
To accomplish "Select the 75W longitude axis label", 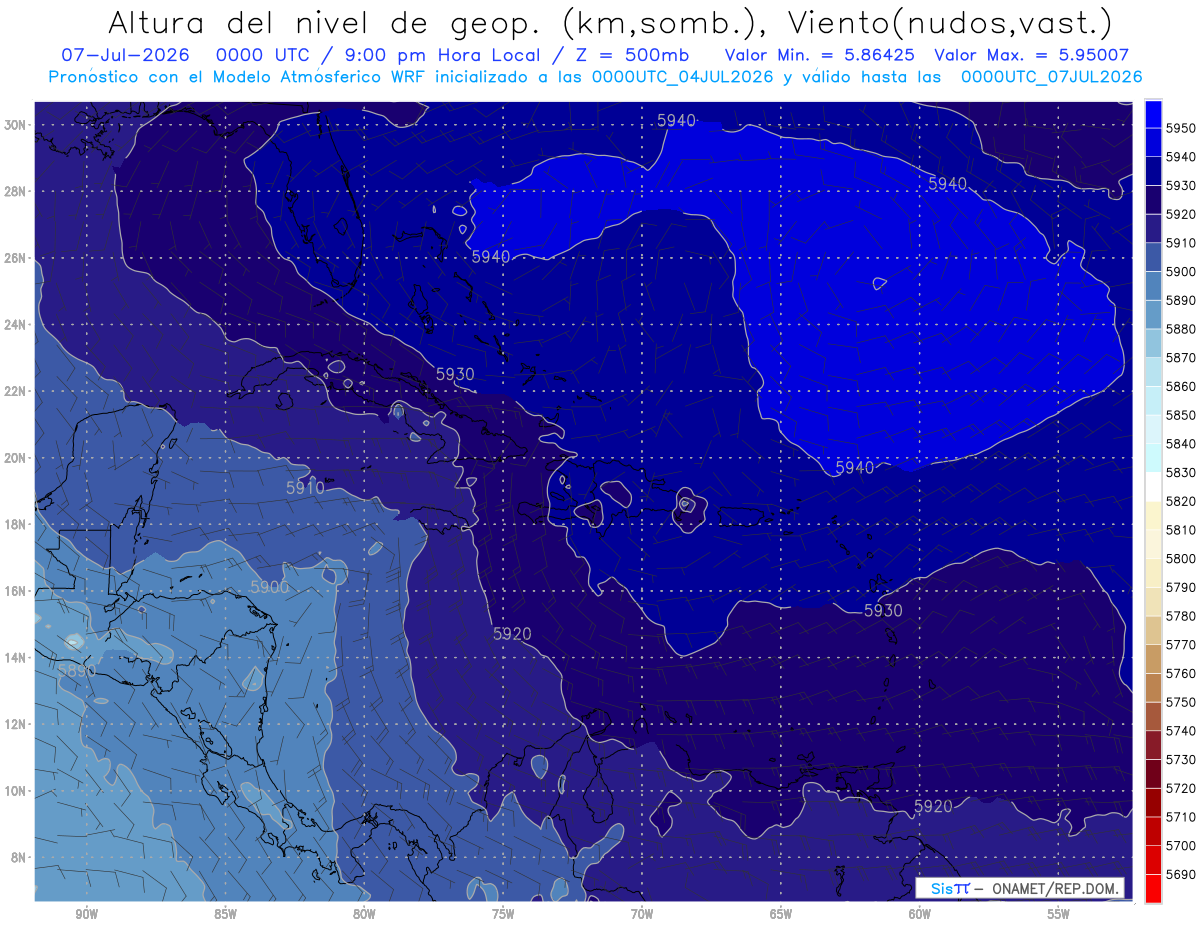I will tap(503, 914).
